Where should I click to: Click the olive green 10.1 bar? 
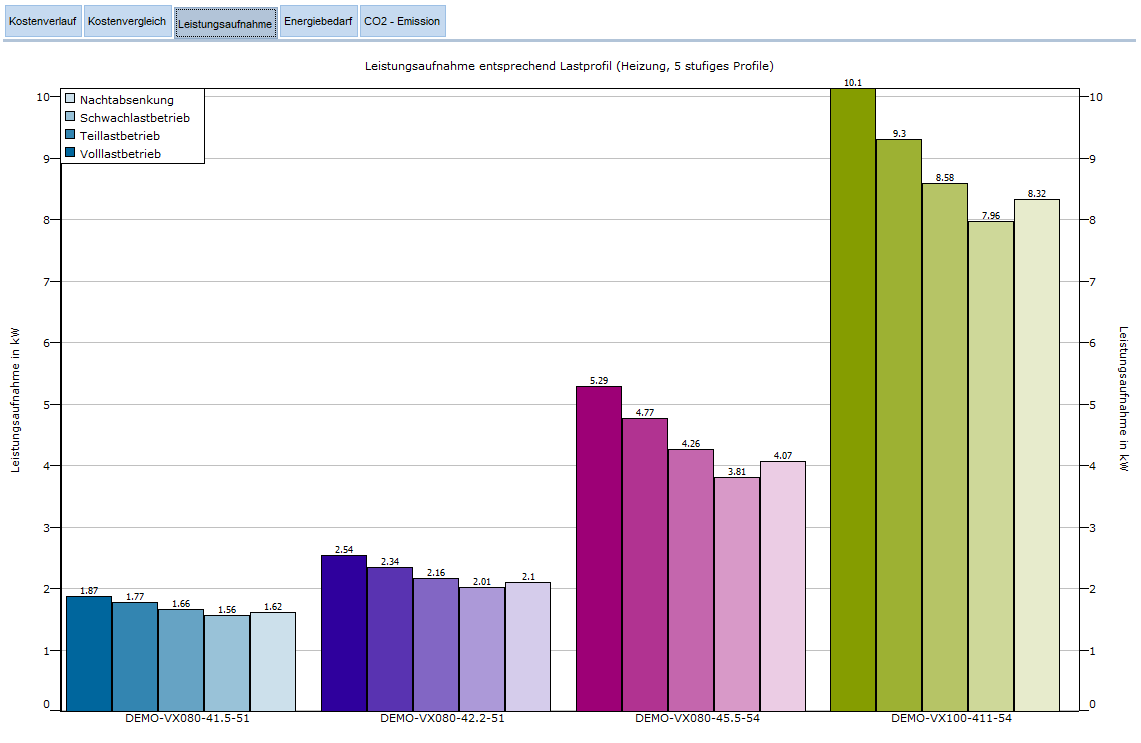tap(853, 400)
